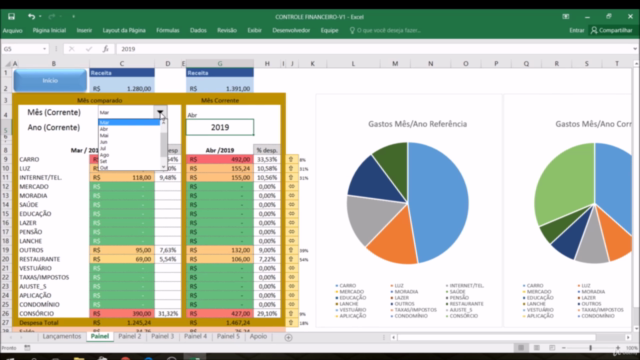The image size is (640, 360).
Task: Open the Insert Function fx dialog
Action: 105,49
